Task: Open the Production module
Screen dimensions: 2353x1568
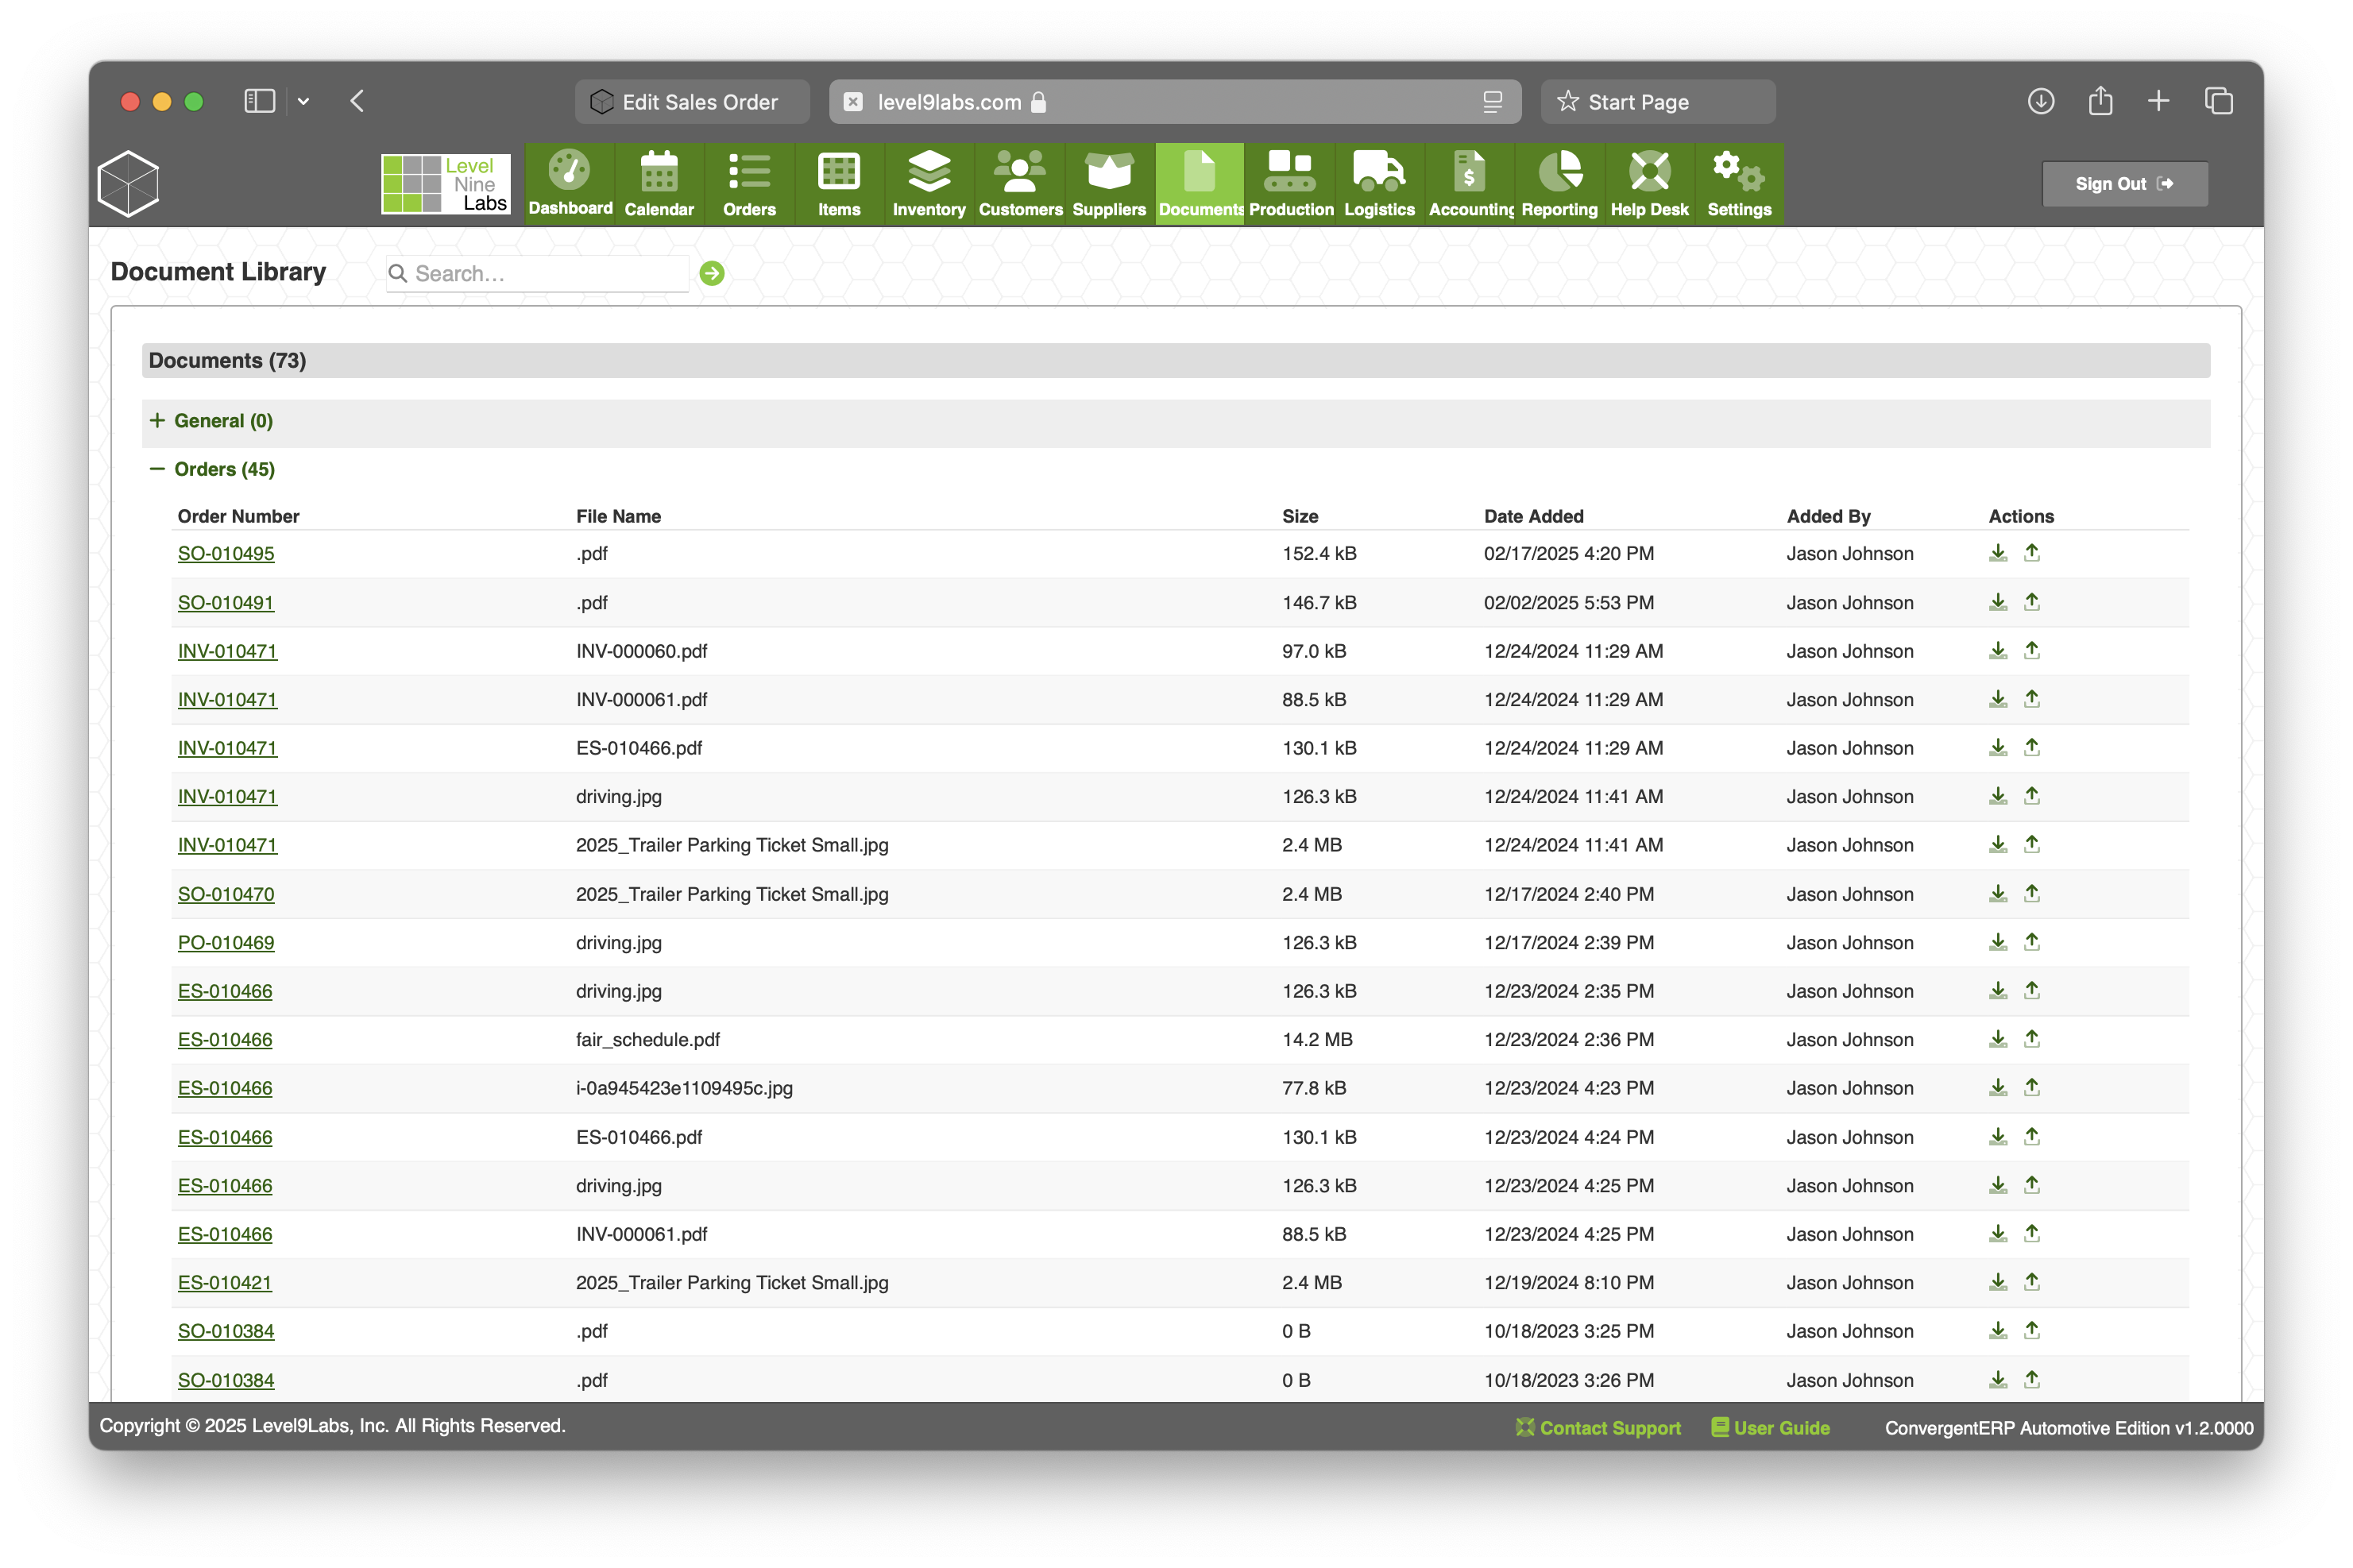Action: [1290, 184]
